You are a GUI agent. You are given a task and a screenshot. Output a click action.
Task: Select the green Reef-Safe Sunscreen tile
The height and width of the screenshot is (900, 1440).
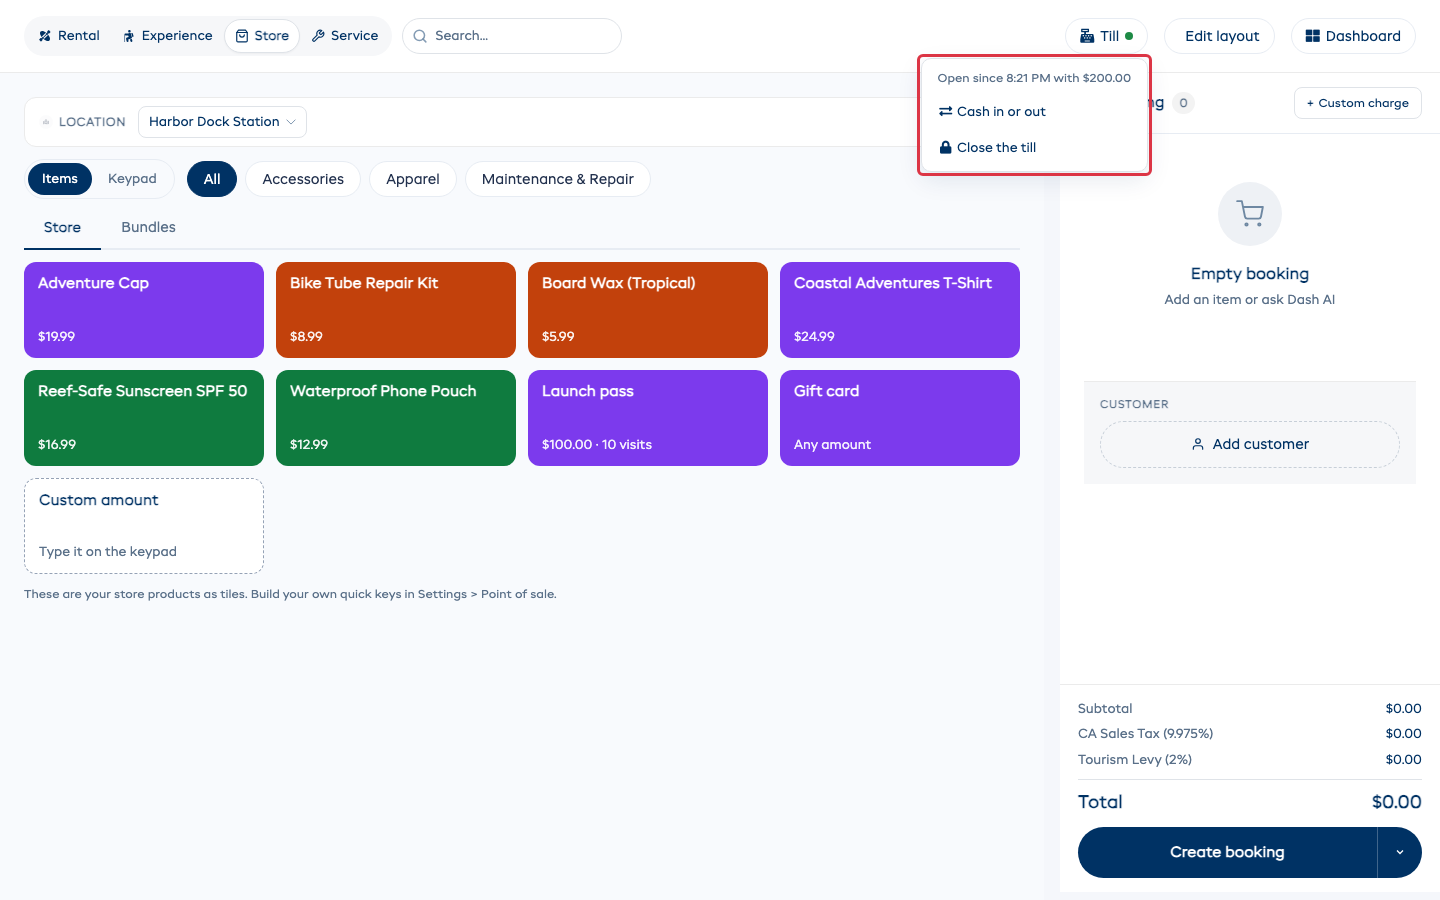144,418
